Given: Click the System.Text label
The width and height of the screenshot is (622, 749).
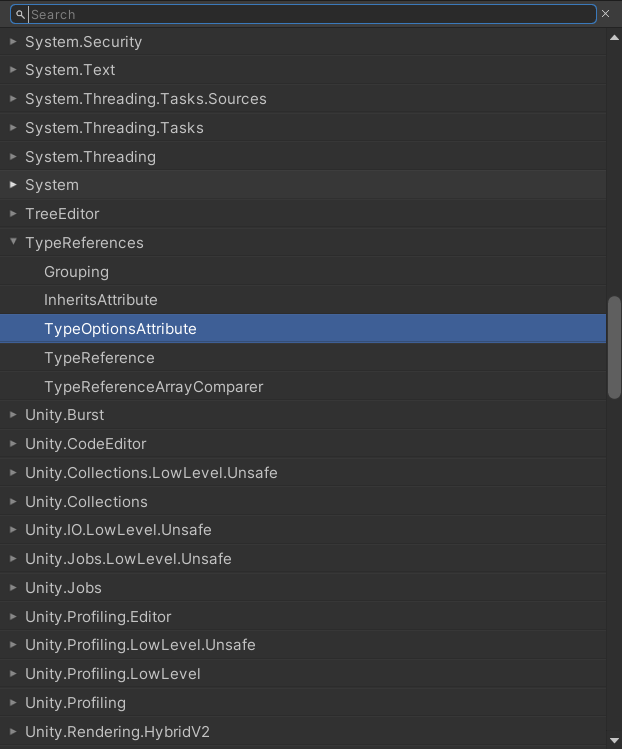Looking at the screenshot, I should [x=70, y=70].
